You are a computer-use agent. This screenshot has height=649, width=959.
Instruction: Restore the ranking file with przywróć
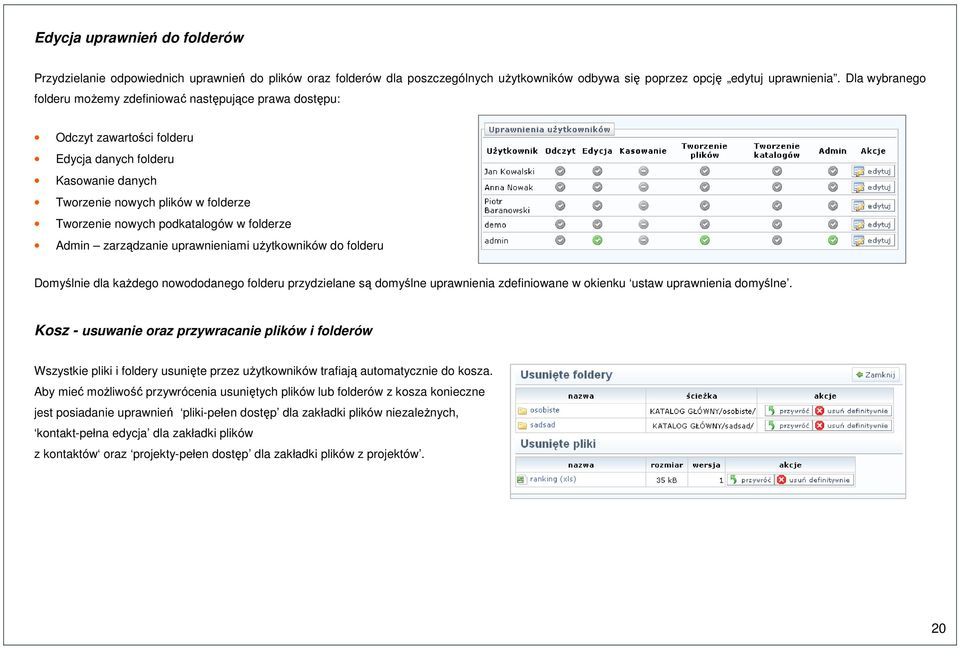750,480
